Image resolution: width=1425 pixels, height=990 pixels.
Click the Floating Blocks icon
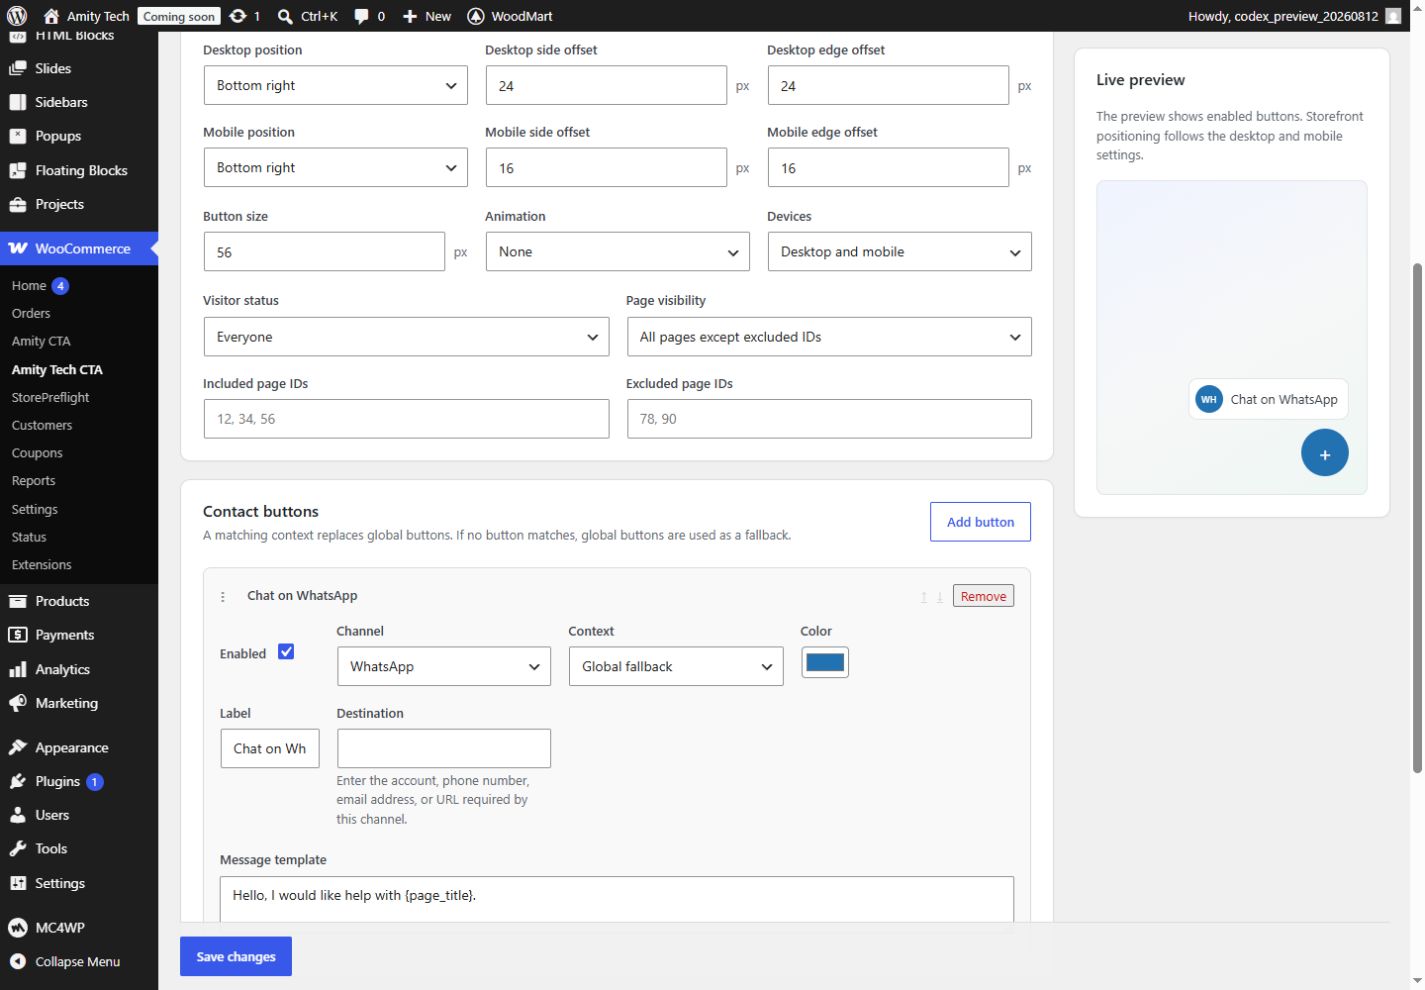[18, 170]
